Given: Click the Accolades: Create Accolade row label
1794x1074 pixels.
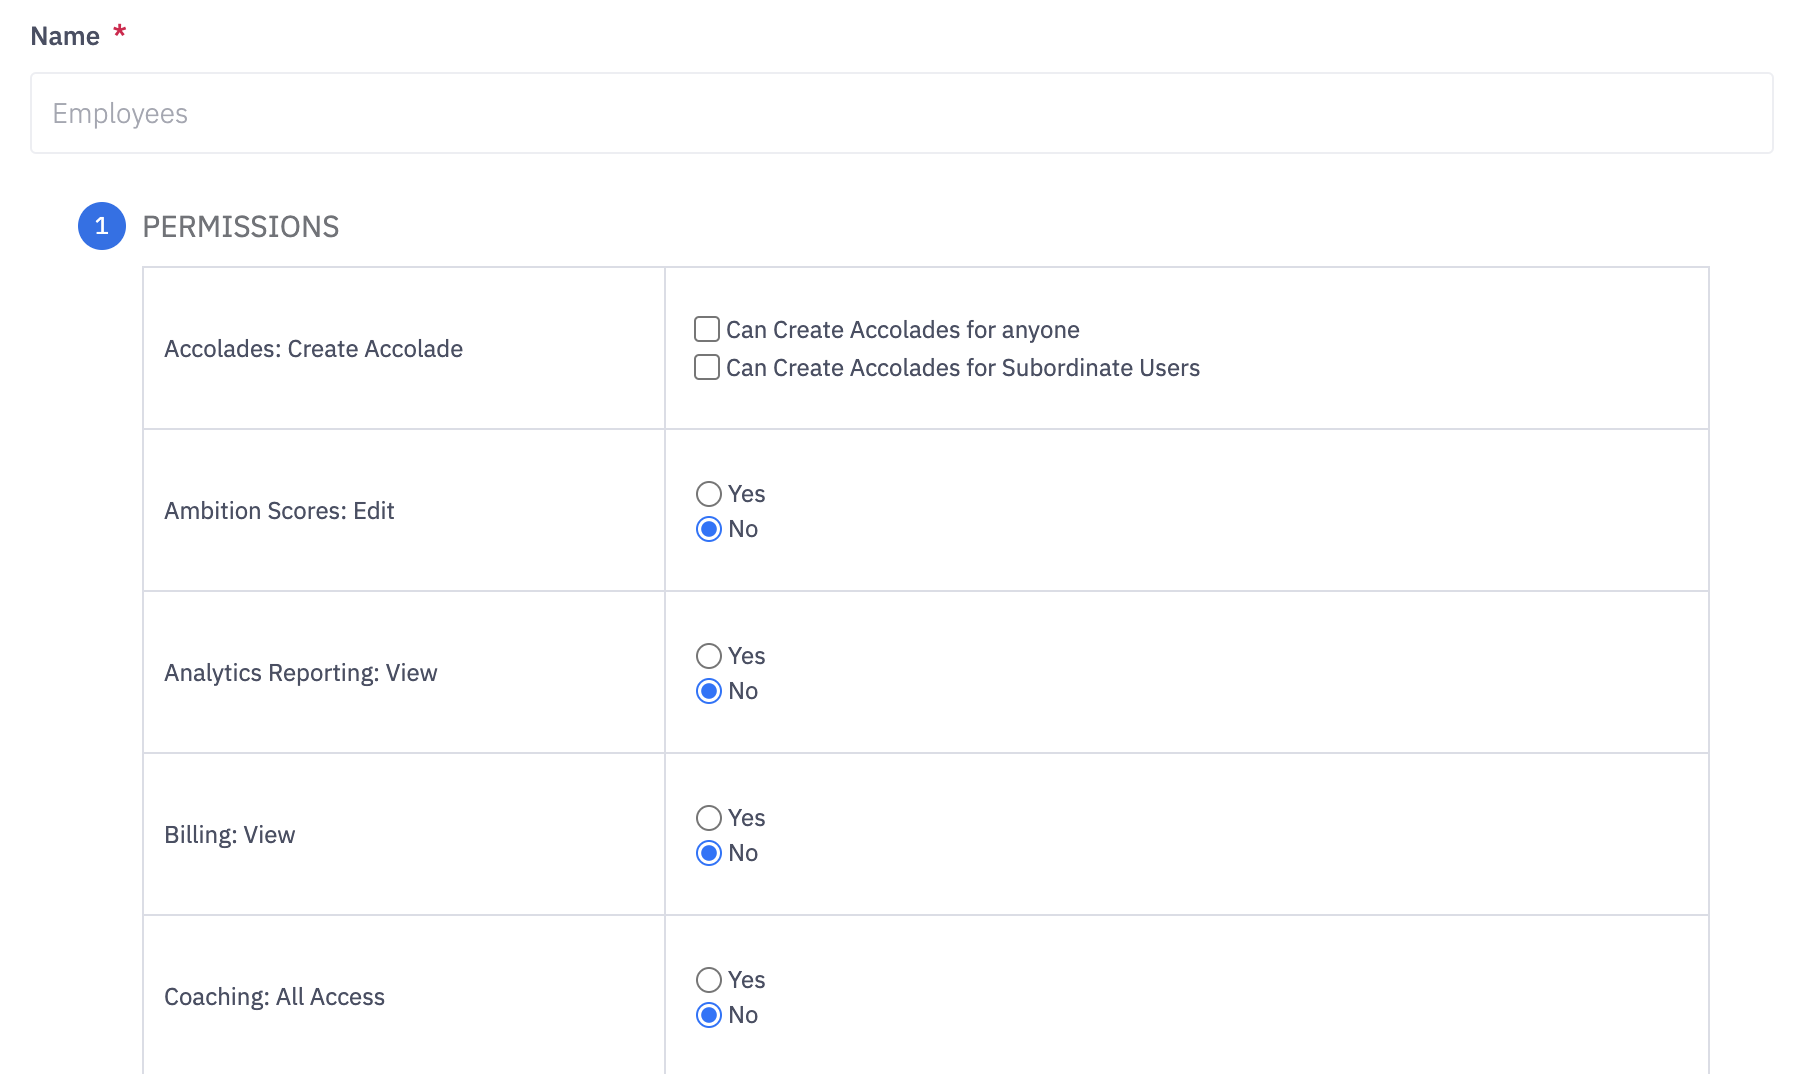Looking at the screenshot, I should coord(313,349).
